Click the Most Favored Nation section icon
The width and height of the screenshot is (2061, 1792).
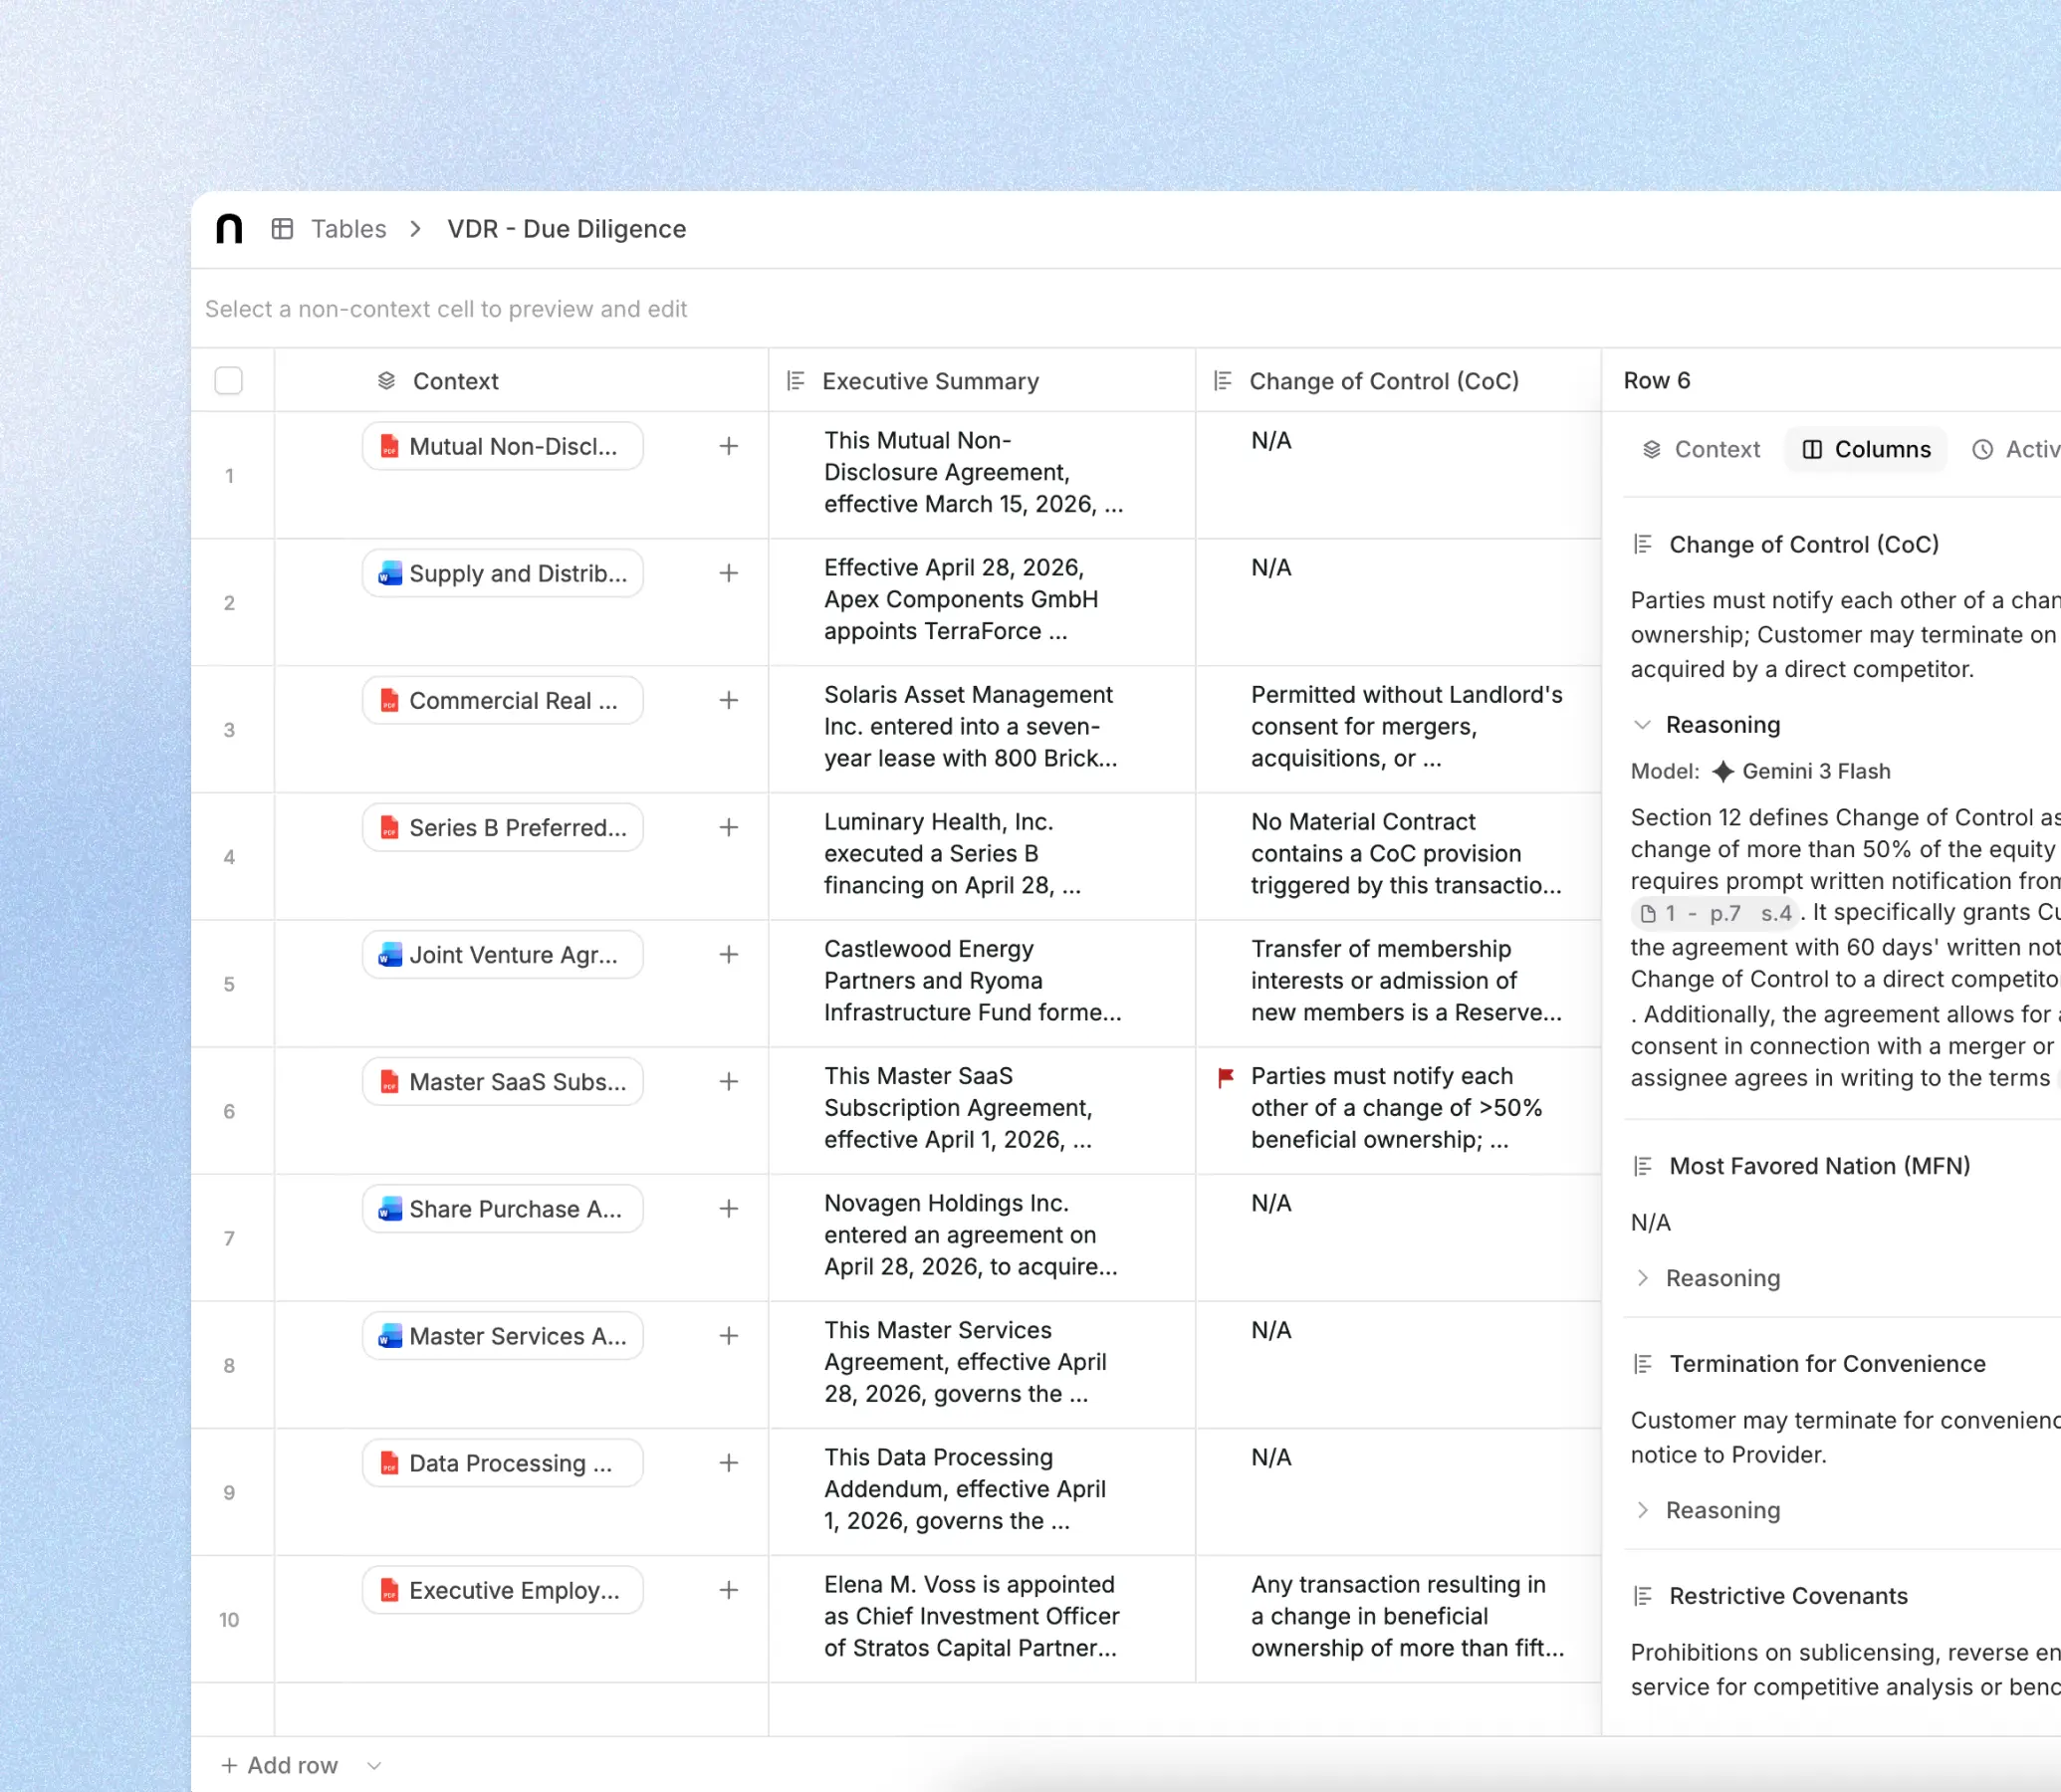coord(1643,1166)
